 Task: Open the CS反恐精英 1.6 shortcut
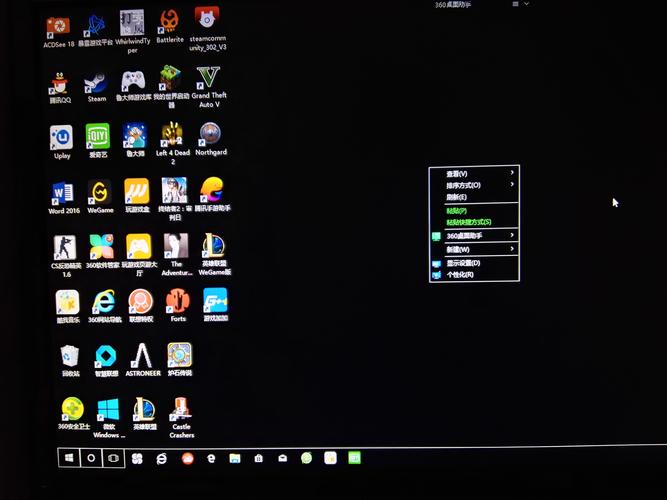tap(66, 257)
